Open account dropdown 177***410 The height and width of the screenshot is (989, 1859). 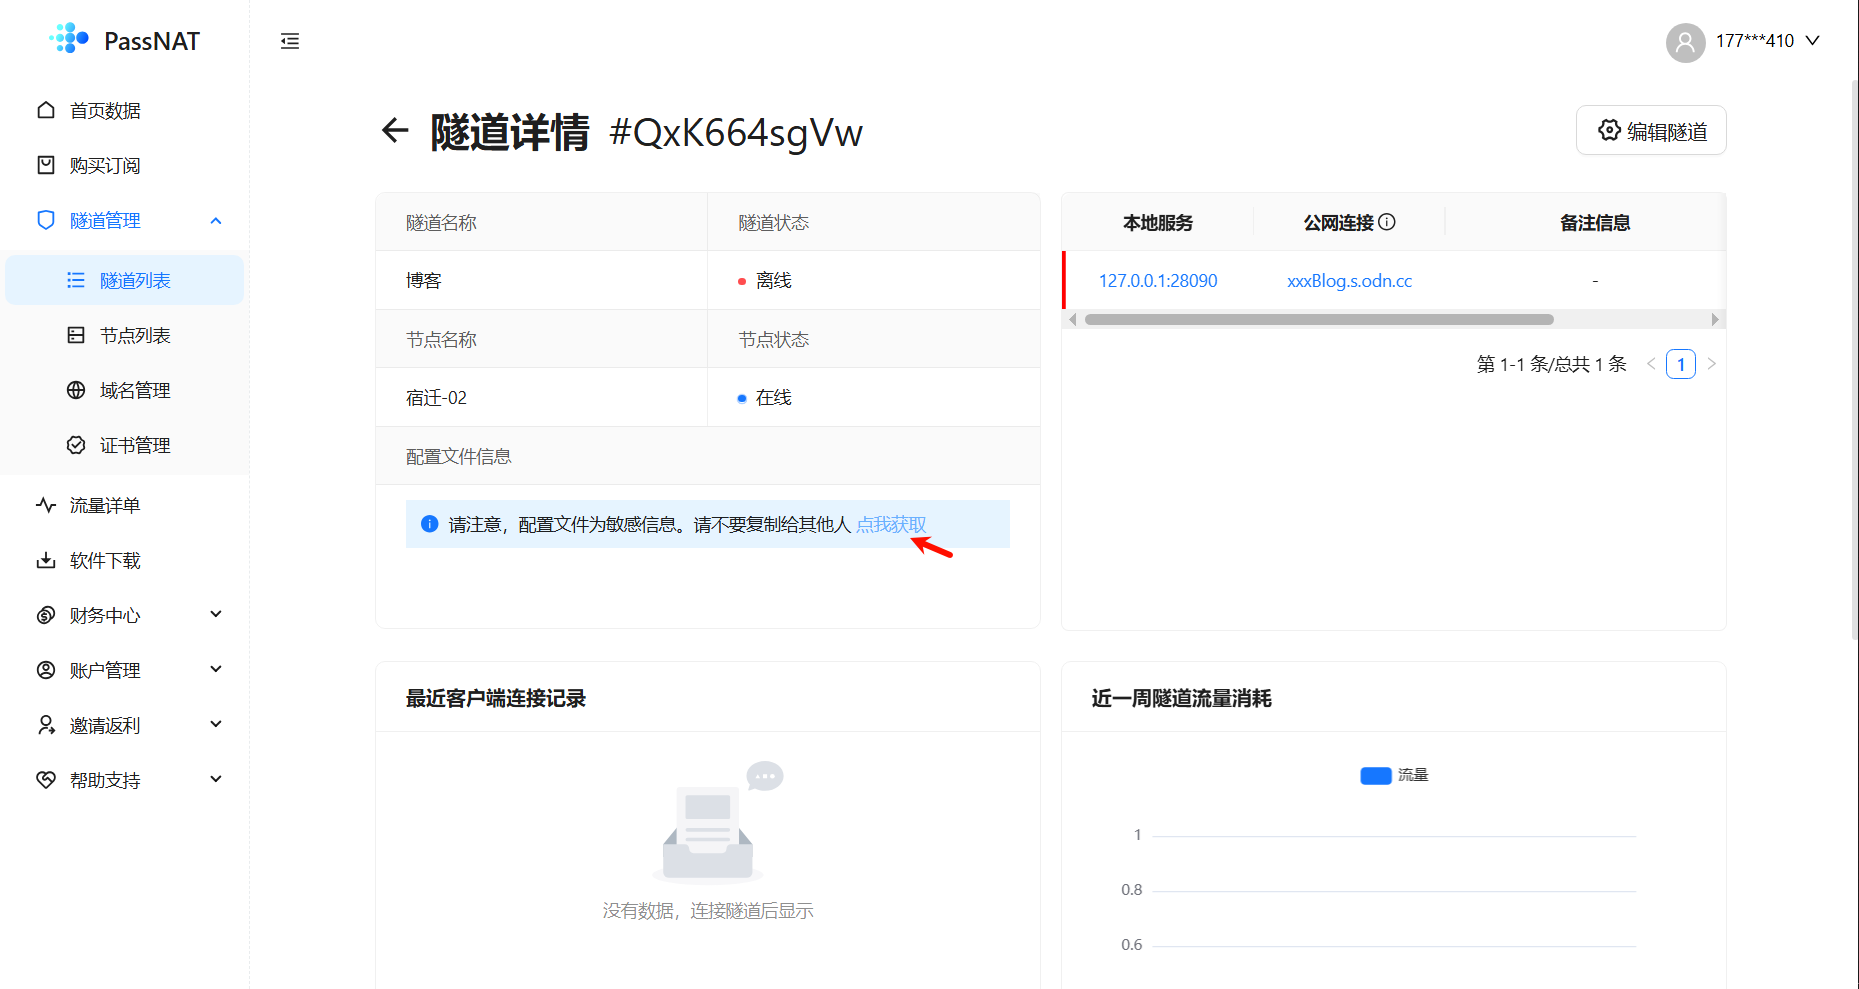tap(1767, 41)
